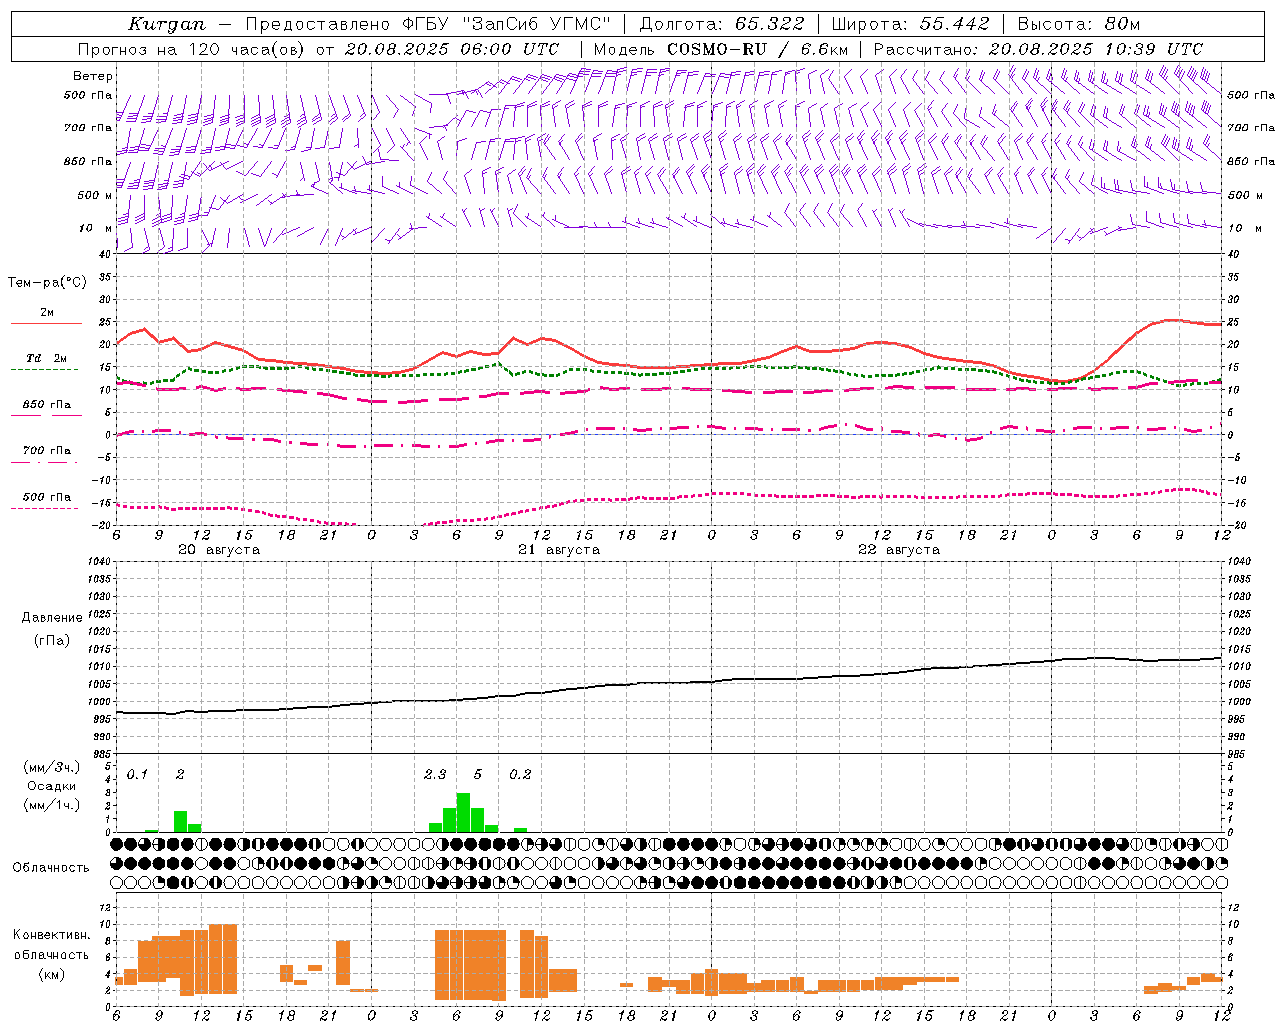Click the station name "Kurgan" in header

click(166, 24)
